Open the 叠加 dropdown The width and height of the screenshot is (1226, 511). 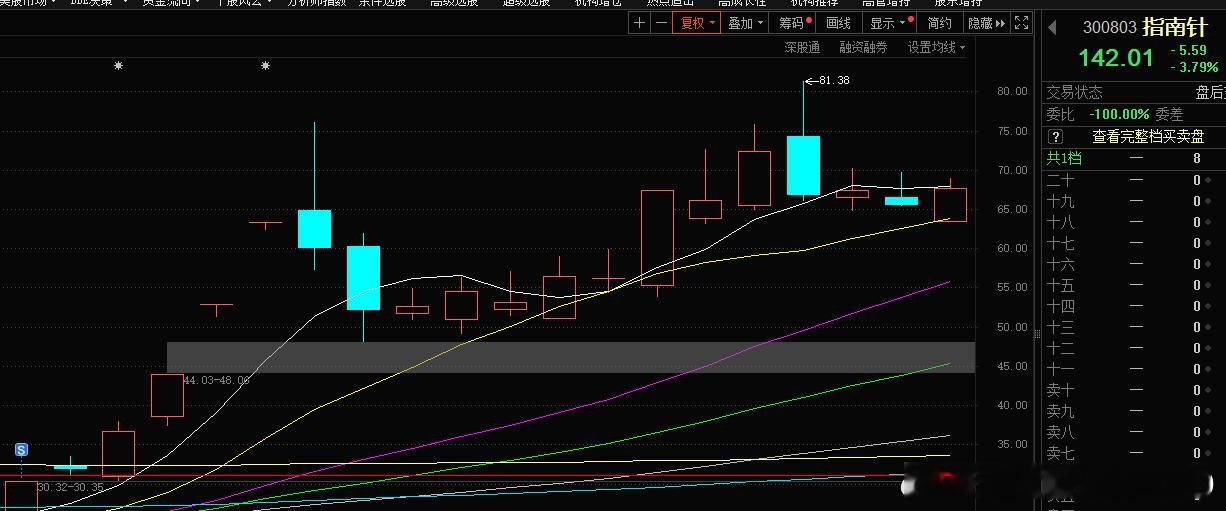click(x=745, y=23)
